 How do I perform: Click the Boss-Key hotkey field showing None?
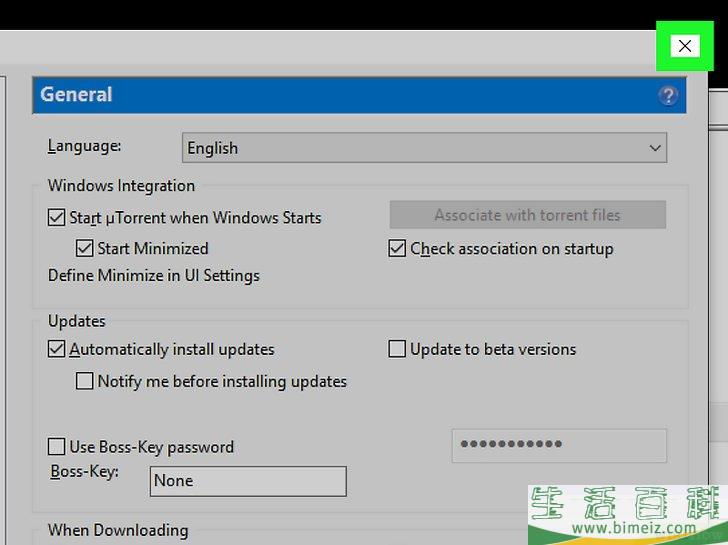click(248, 481)
